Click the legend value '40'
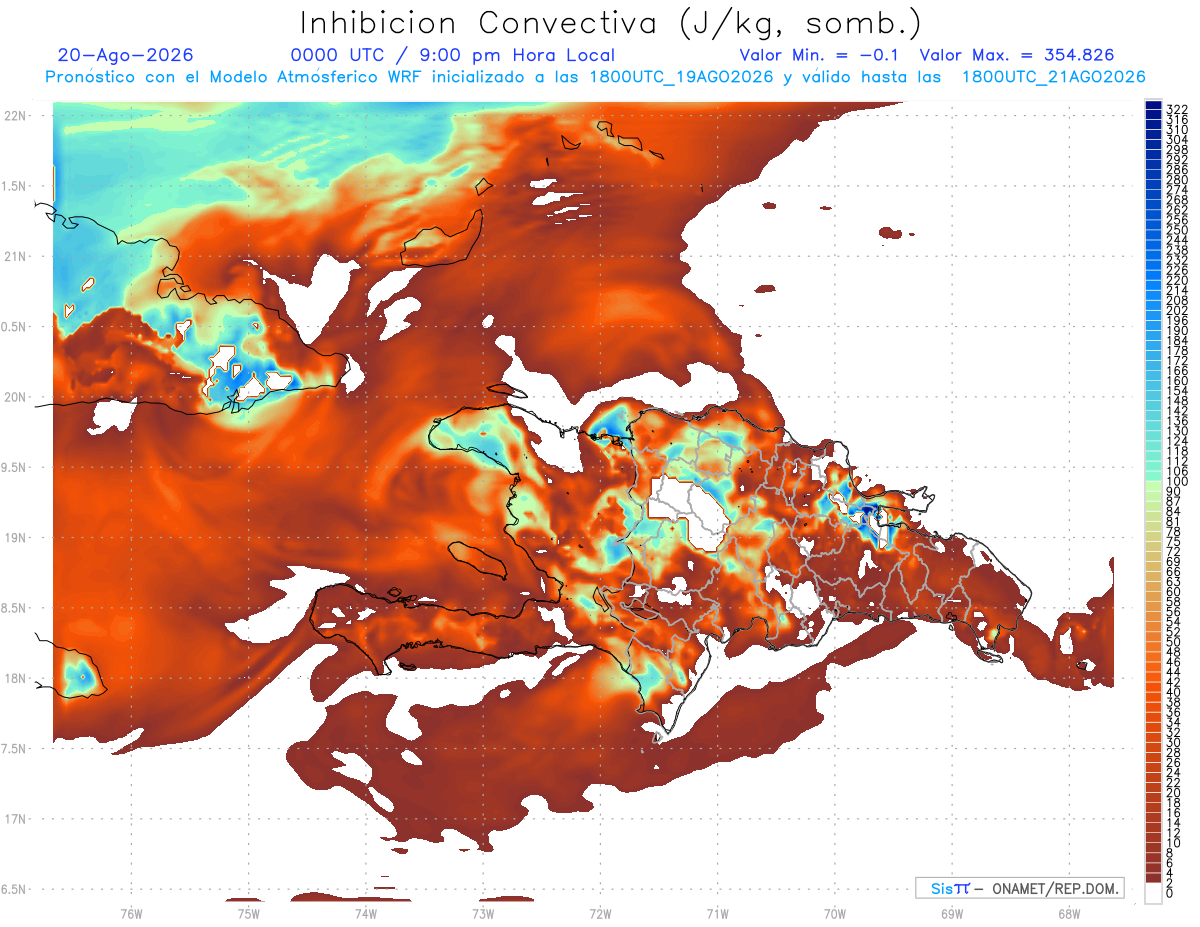Viewport: 1200px width, 927px height. point(1173,692)
